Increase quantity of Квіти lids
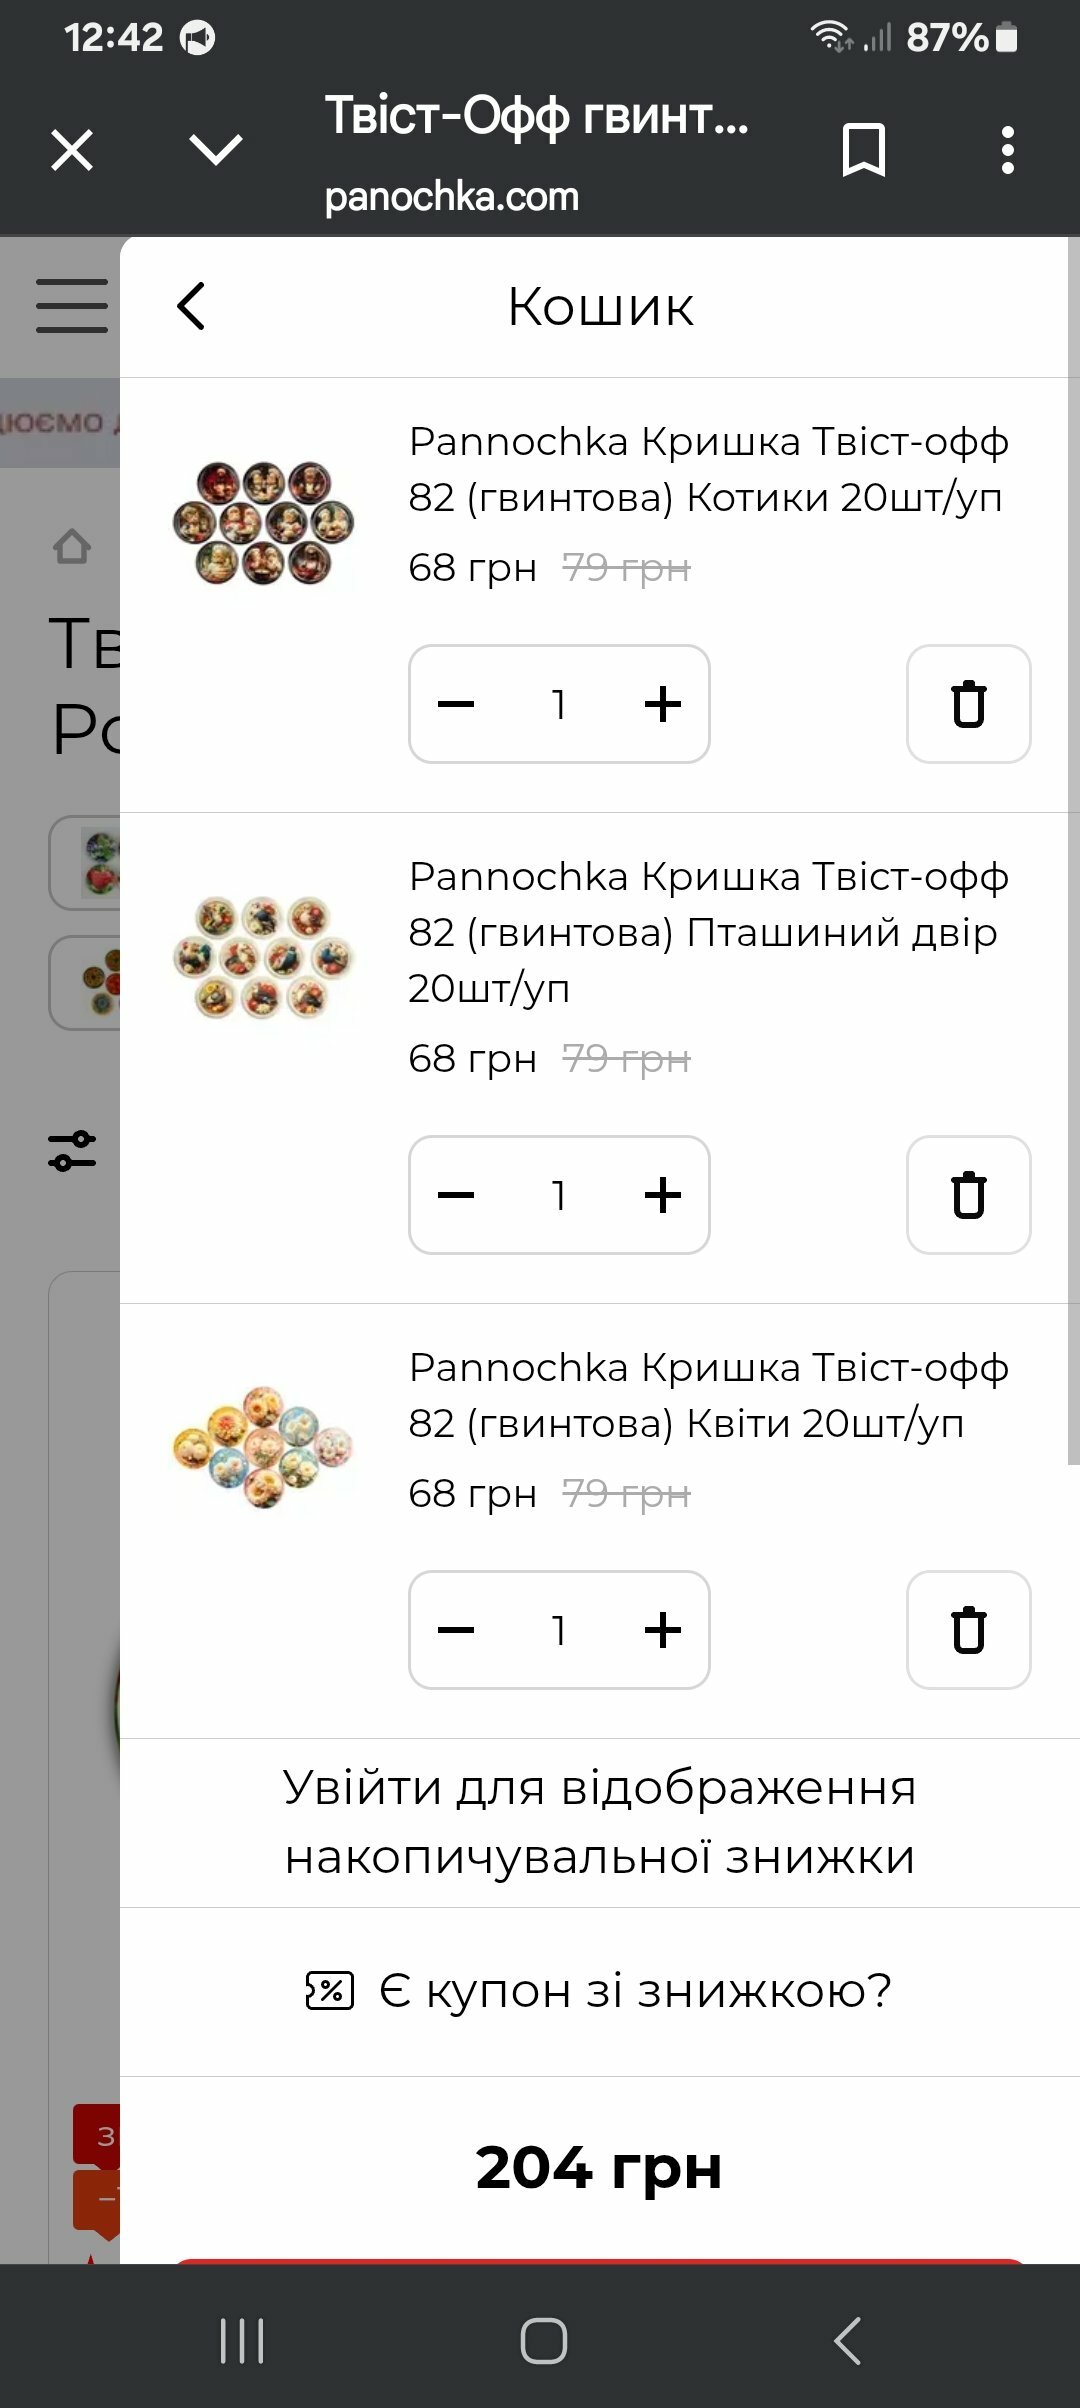The height and width of the screenshot is (2408, 1080). click(662, 1630)
